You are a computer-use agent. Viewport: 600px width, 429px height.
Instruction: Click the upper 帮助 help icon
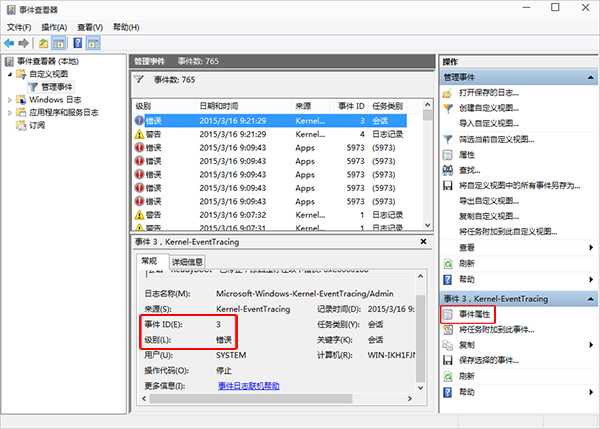pos(447,279)
